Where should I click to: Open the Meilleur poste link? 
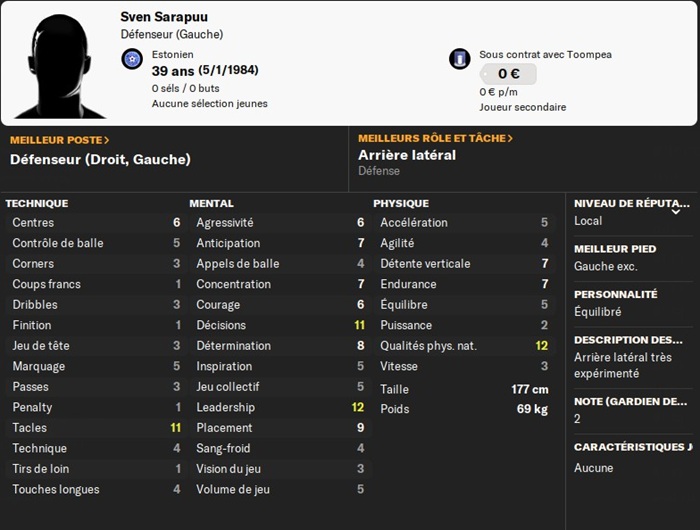coord(59,140)
